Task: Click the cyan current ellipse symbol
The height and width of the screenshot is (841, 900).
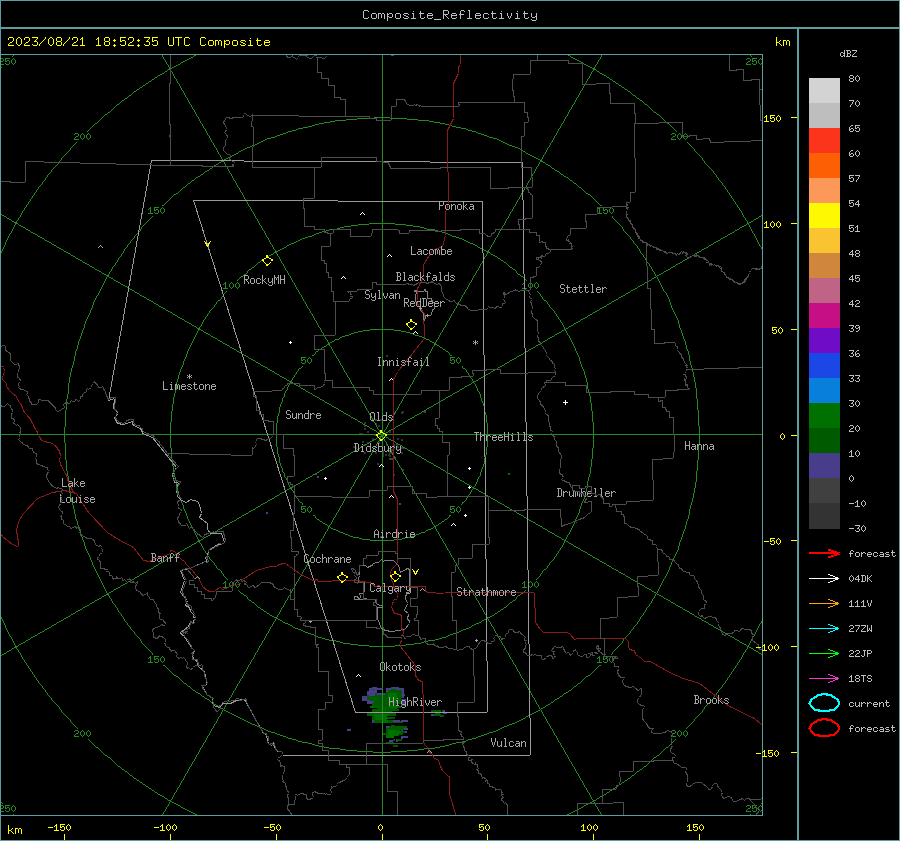Action: point(824,703)
